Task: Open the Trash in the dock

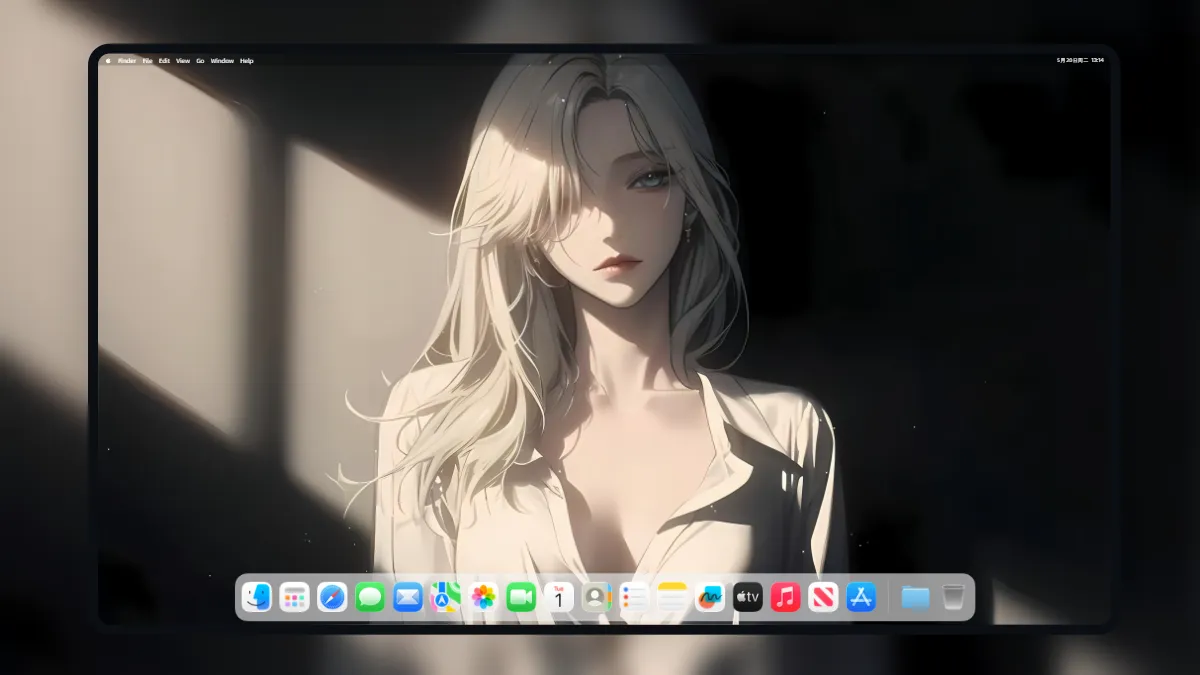Action: [x=953, y=598]
